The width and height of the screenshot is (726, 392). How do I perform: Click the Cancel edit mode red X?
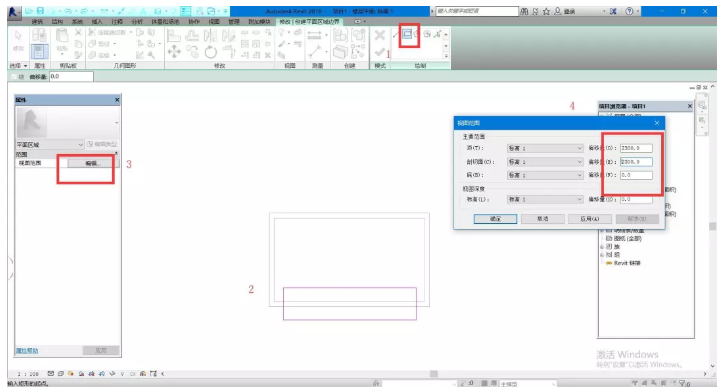[x=380, y=35]
